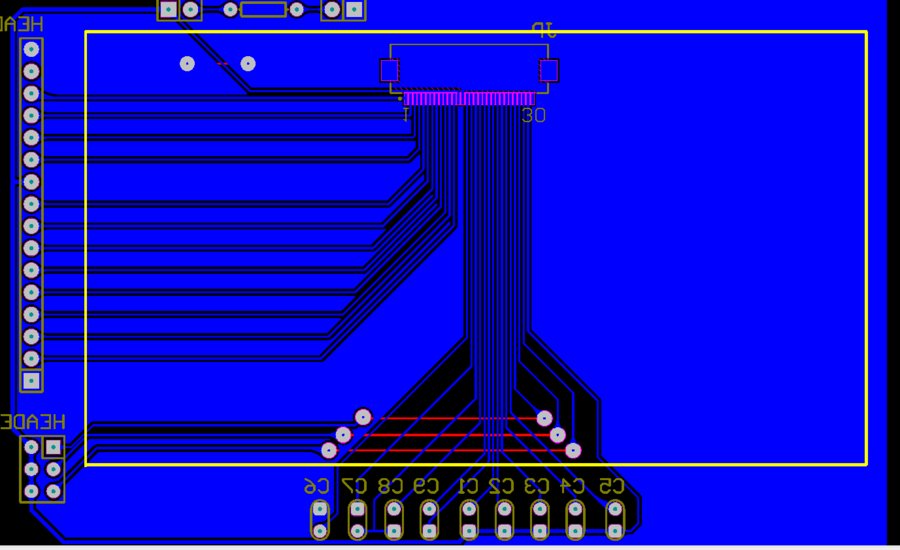
Task: Select the JP reference designator text
Action: pos(544,31)
